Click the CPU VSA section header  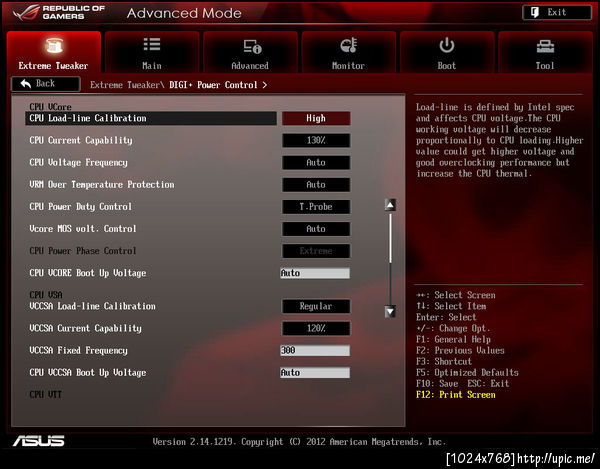(46, 295)
